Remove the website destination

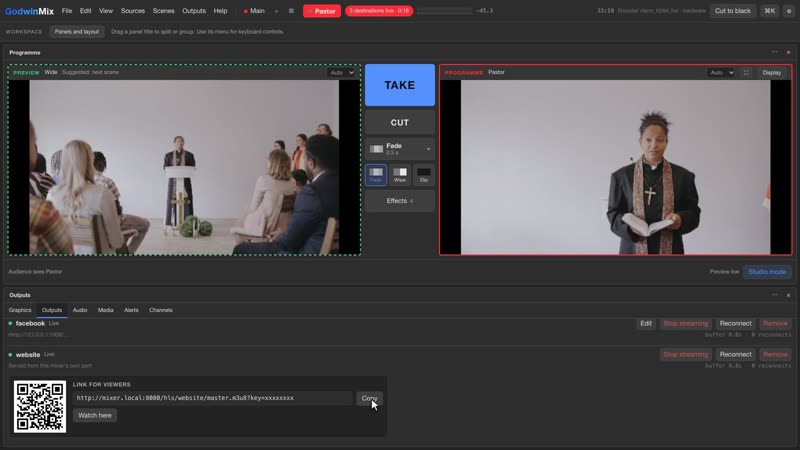(775, 355)
